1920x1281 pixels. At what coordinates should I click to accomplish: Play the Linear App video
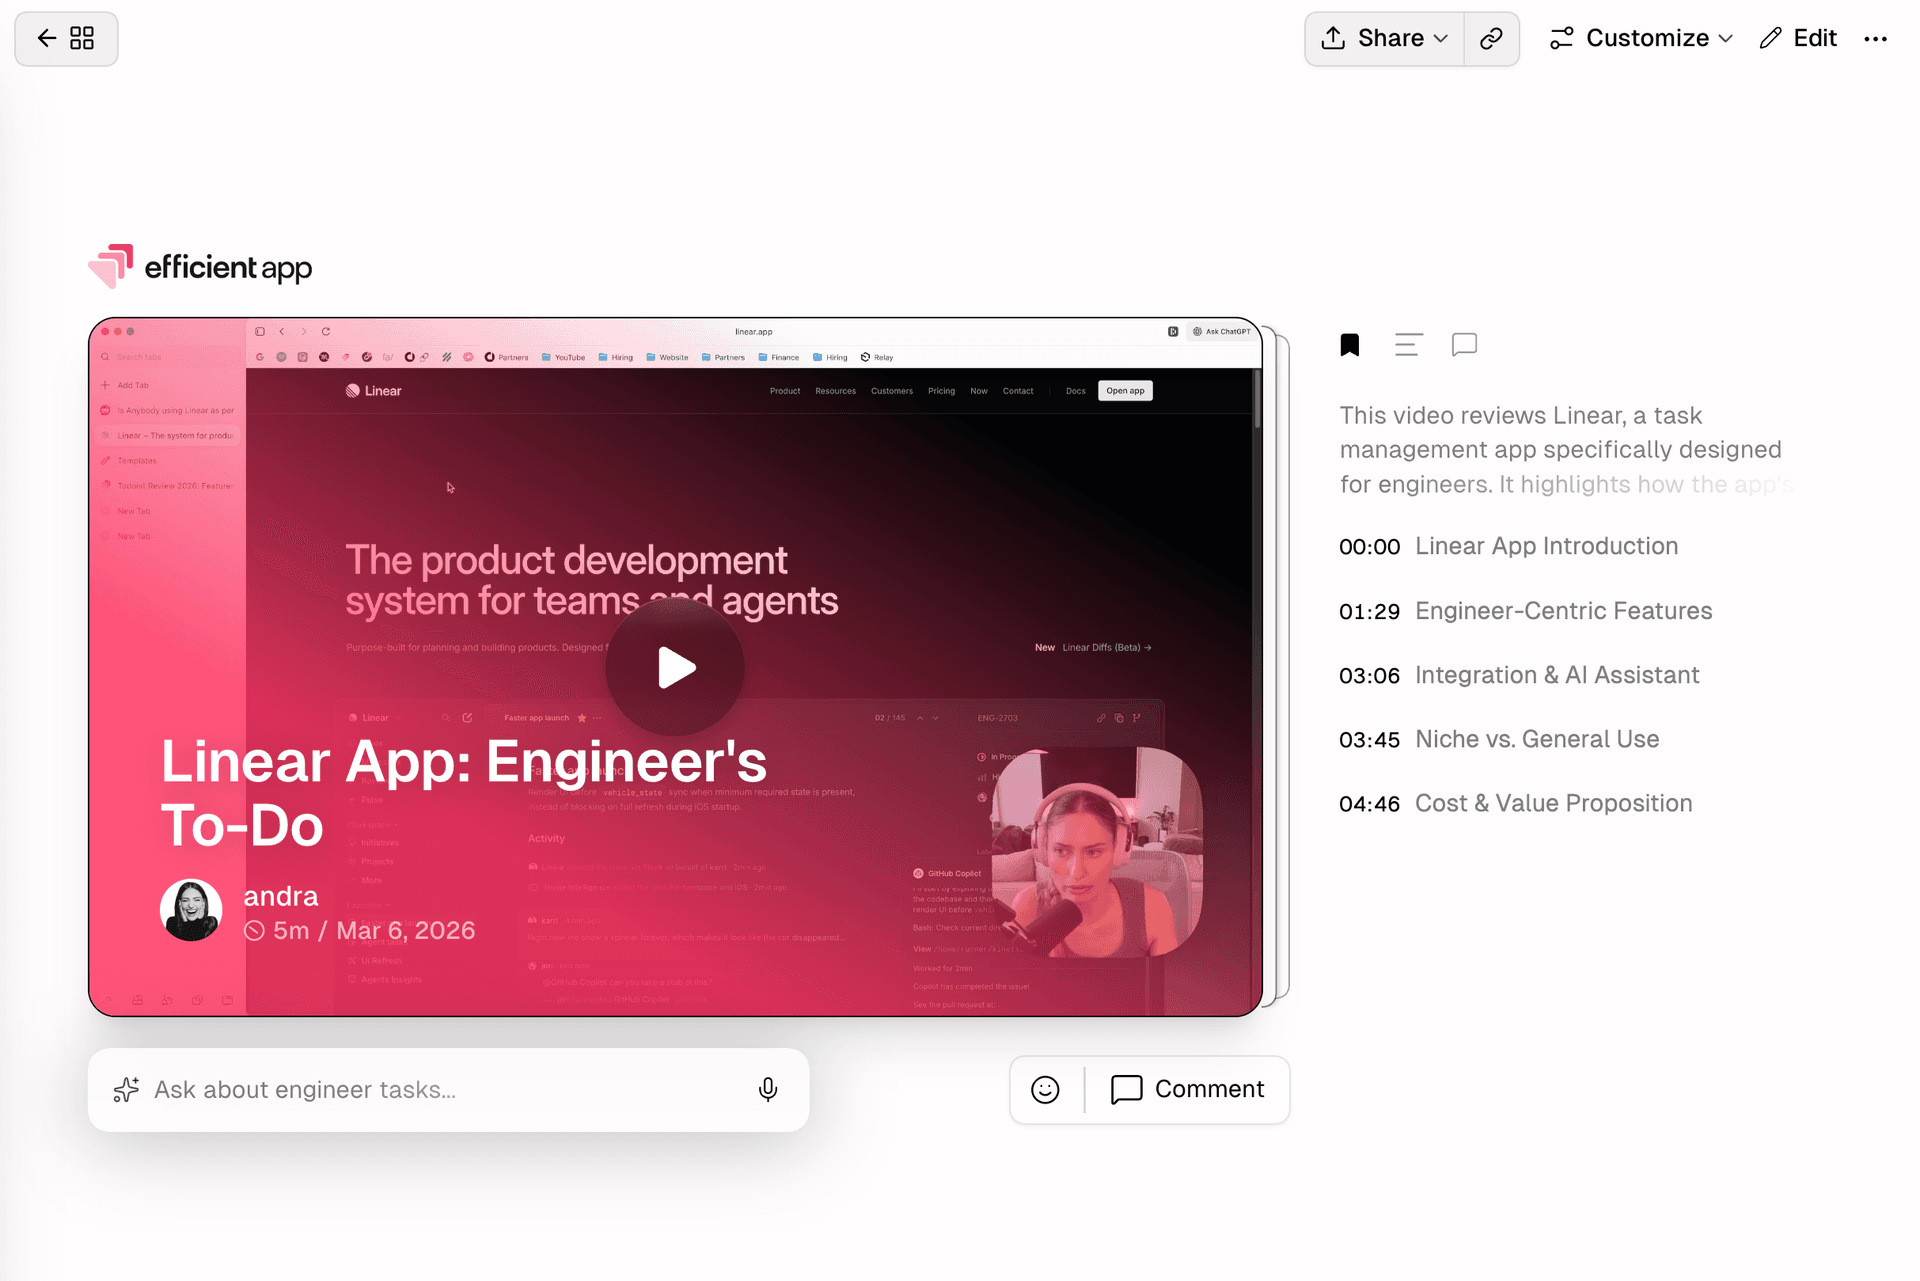pos(675,668)
